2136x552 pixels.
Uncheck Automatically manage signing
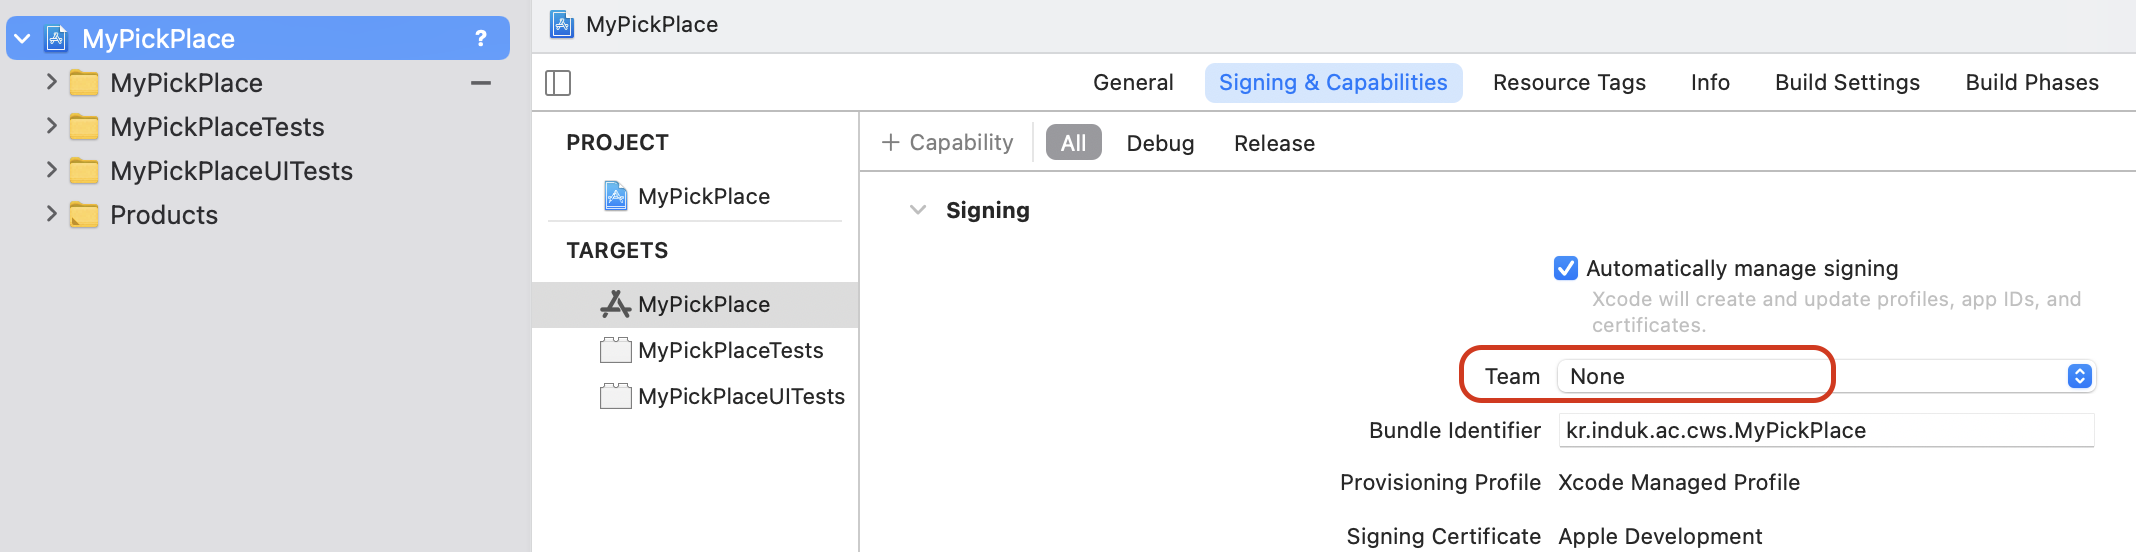1566,268
